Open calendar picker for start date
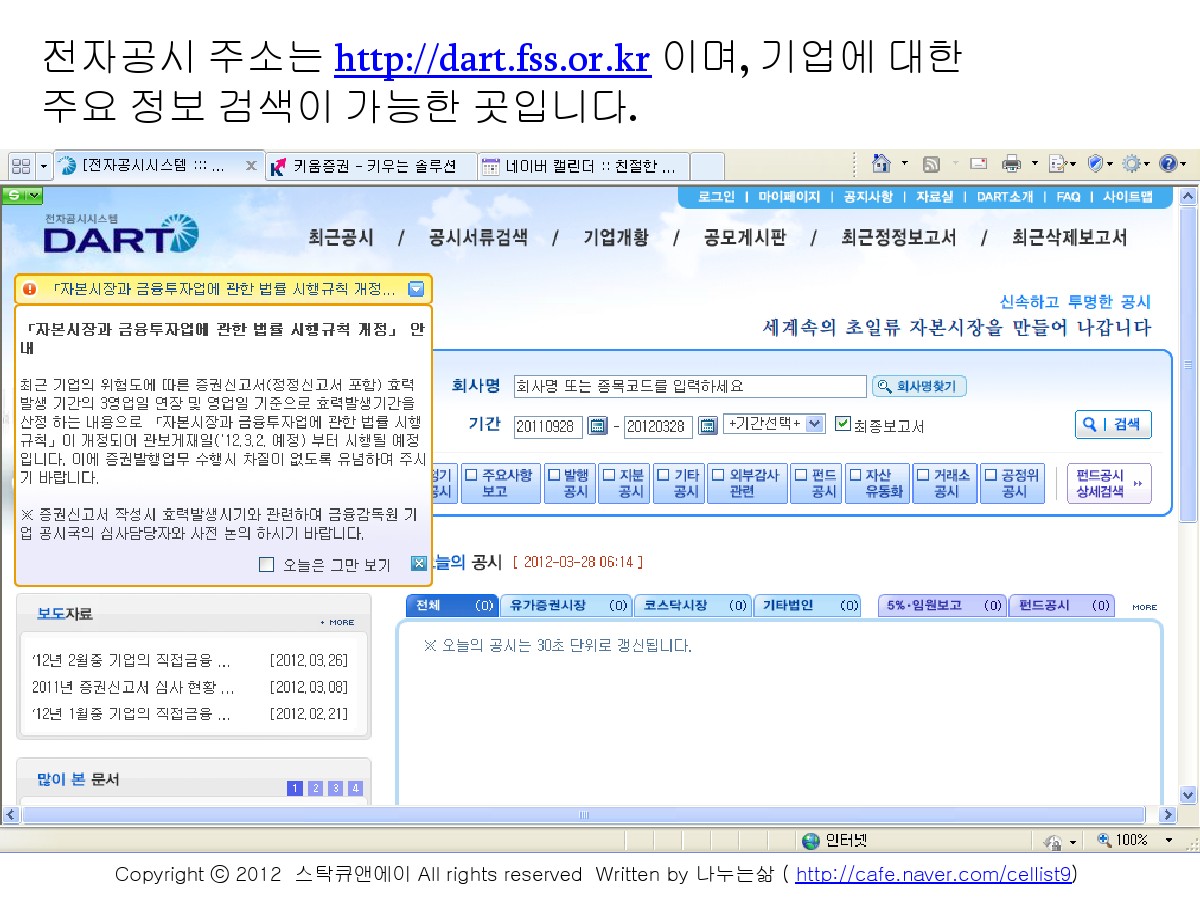 [x=597, y=425]
